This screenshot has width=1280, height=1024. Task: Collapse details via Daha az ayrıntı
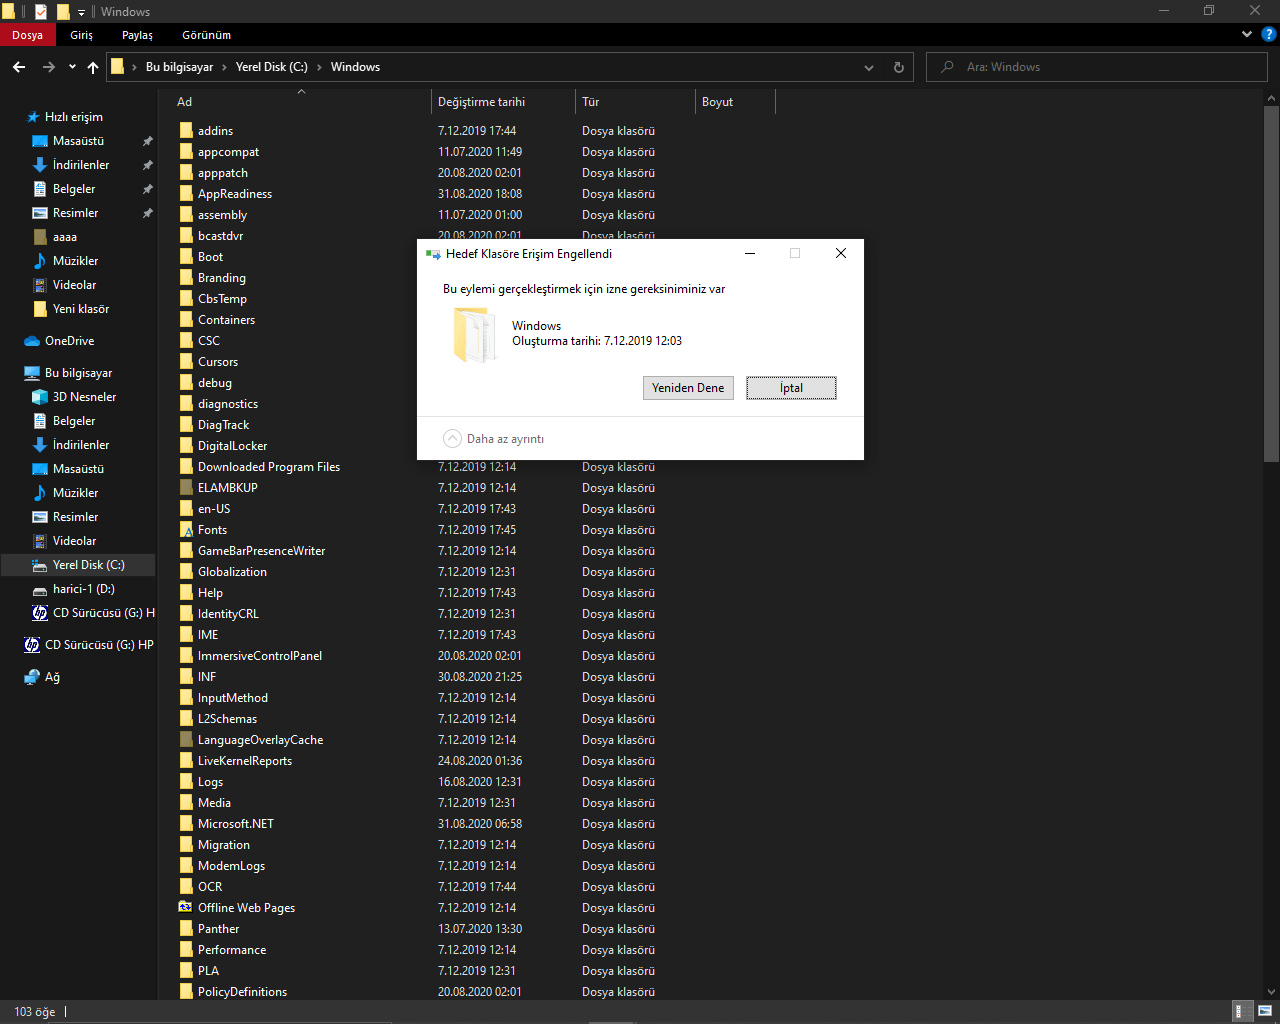[493, 439]
